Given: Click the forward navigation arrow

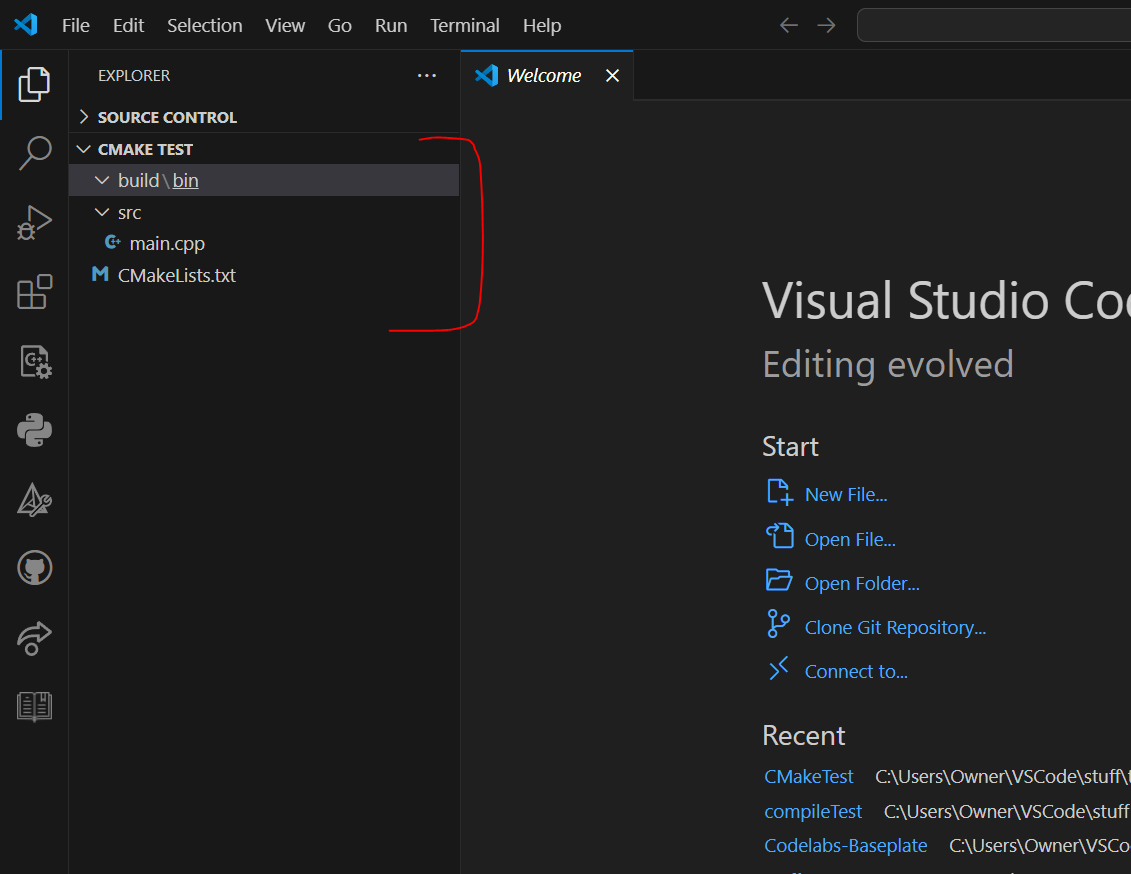Looking at the screenshot, I should pyautogui.click(x=826, y=25).
